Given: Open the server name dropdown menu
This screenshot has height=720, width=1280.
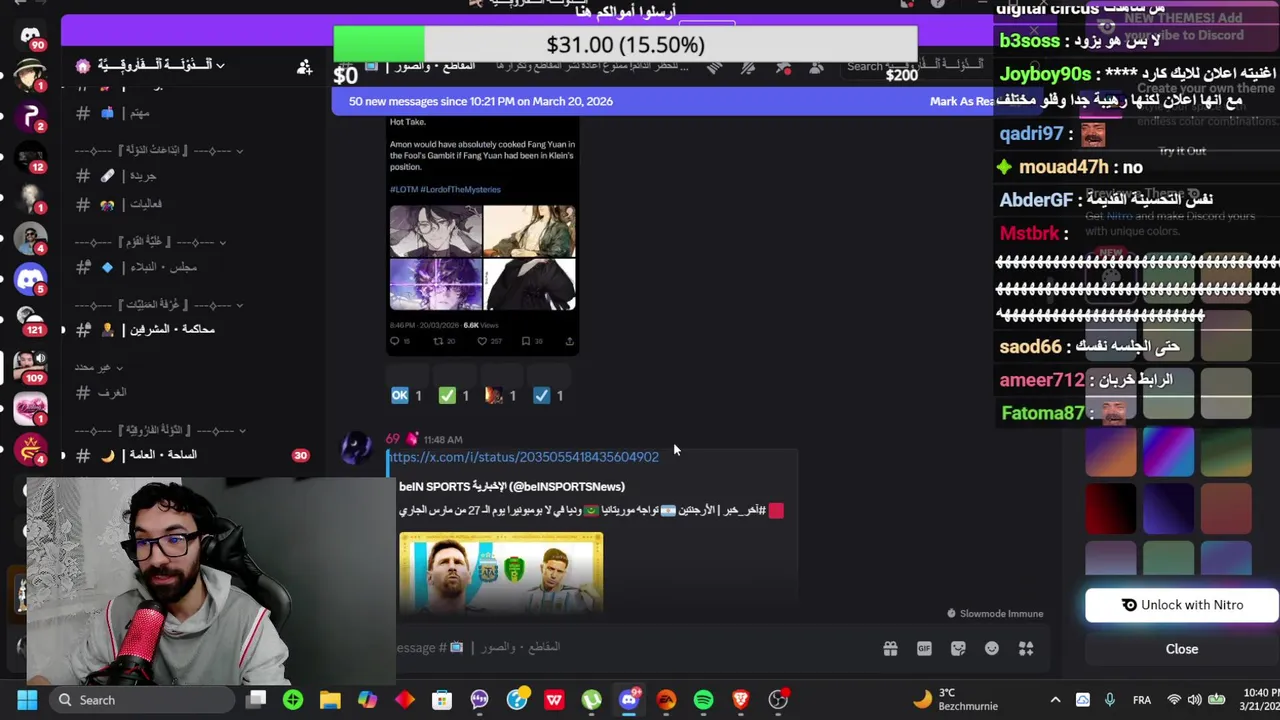Looking at the screenshot, I should point(160,66).
